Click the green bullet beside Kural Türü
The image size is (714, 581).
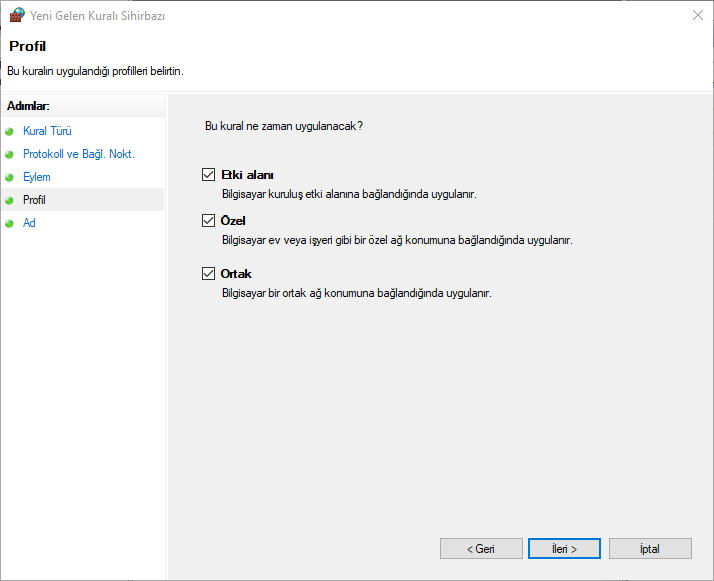point(10,131)
